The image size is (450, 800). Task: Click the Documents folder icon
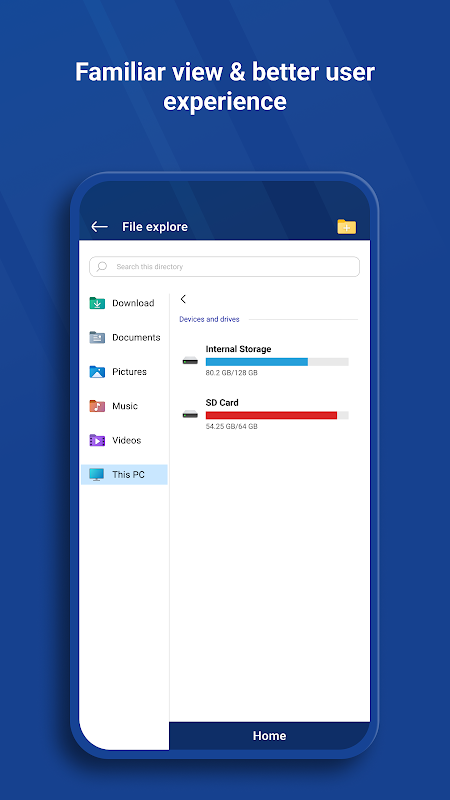coord(97,337)
